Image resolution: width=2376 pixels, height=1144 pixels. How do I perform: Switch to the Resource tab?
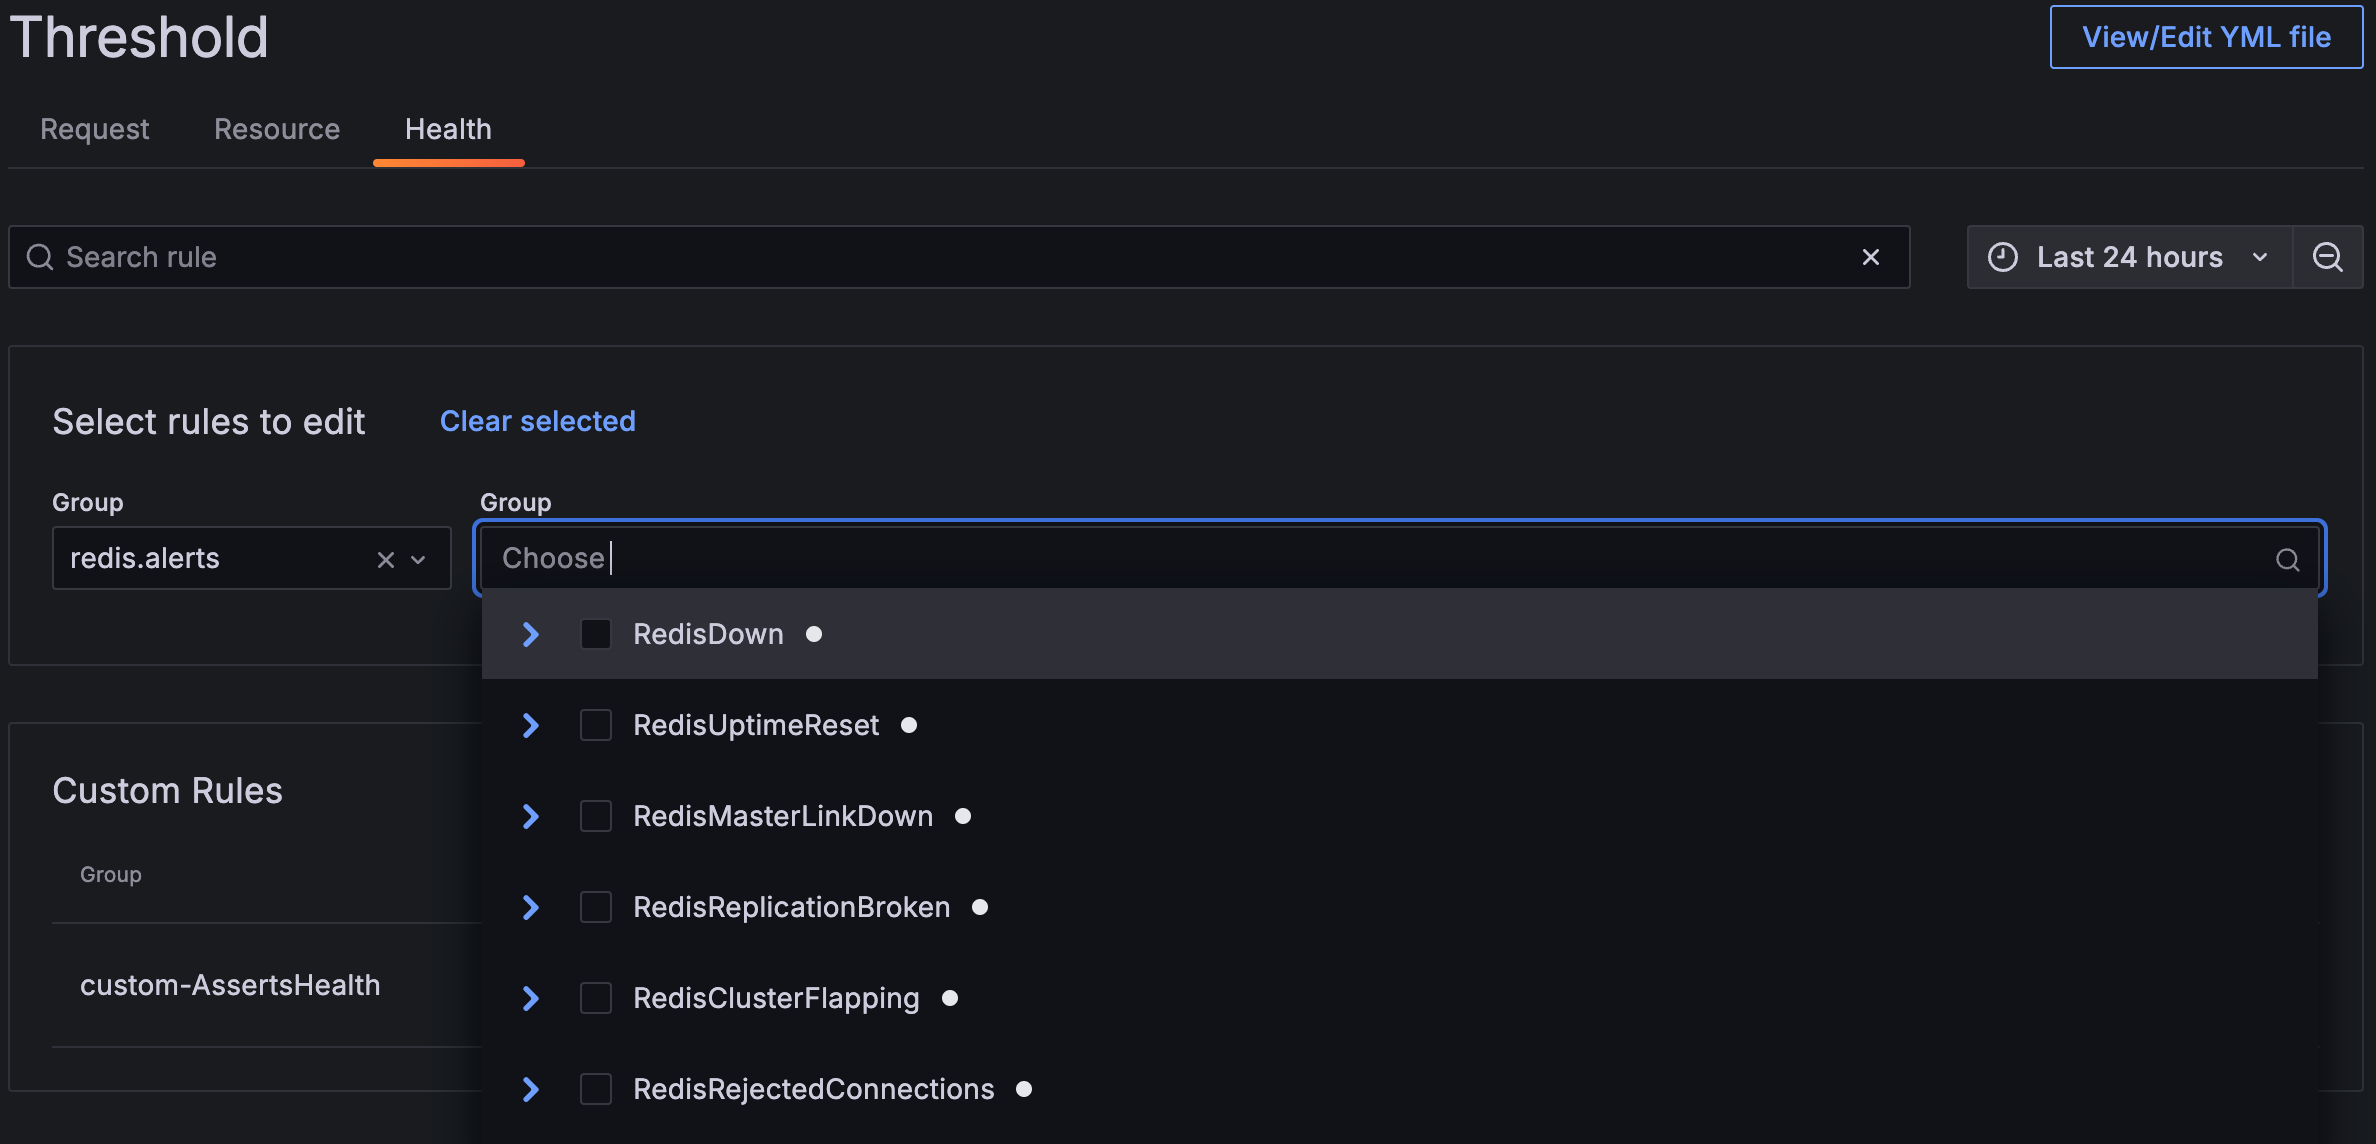click(x=276, y=129)
